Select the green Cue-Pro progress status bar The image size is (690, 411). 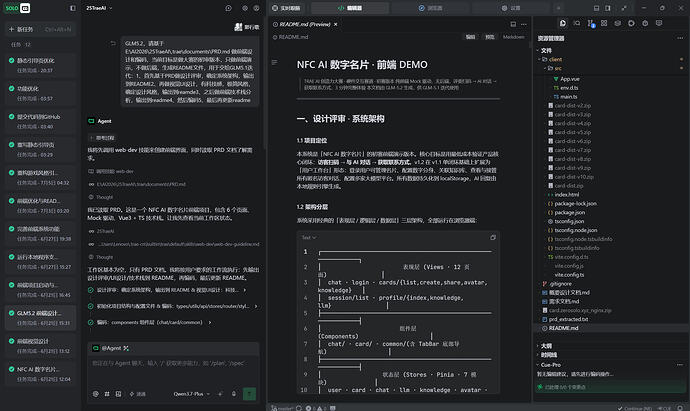[x=611, y=387]
